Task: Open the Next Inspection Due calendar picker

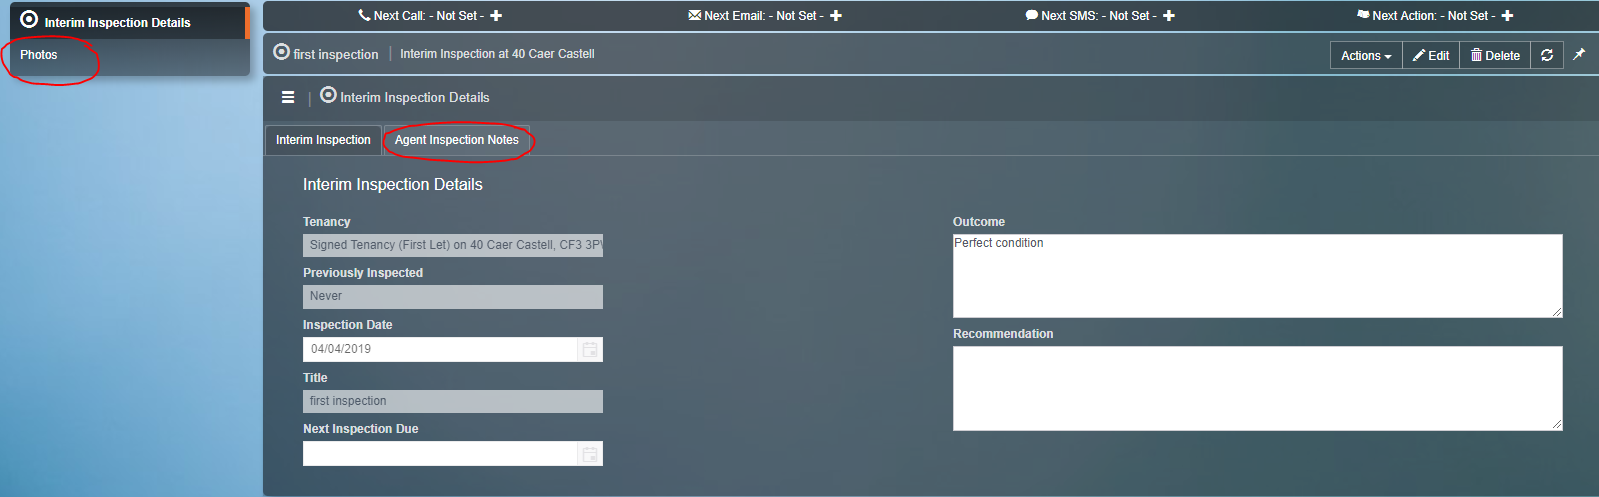Action: tap(590, 454)
